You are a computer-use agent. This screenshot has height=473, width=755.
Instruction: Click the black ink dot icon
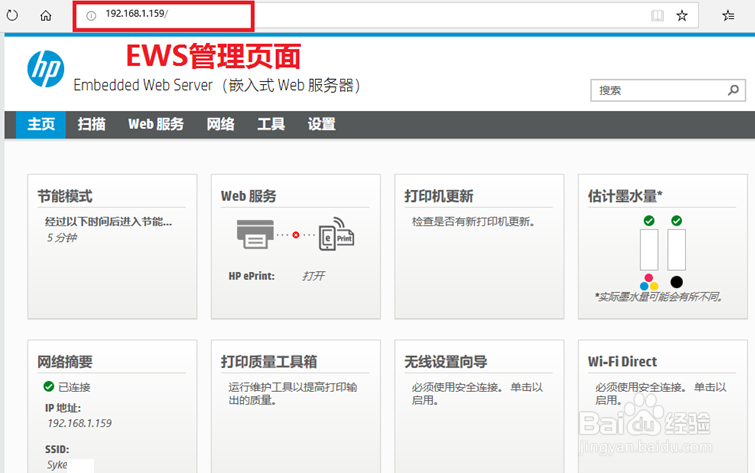click(x=677, y=282)
